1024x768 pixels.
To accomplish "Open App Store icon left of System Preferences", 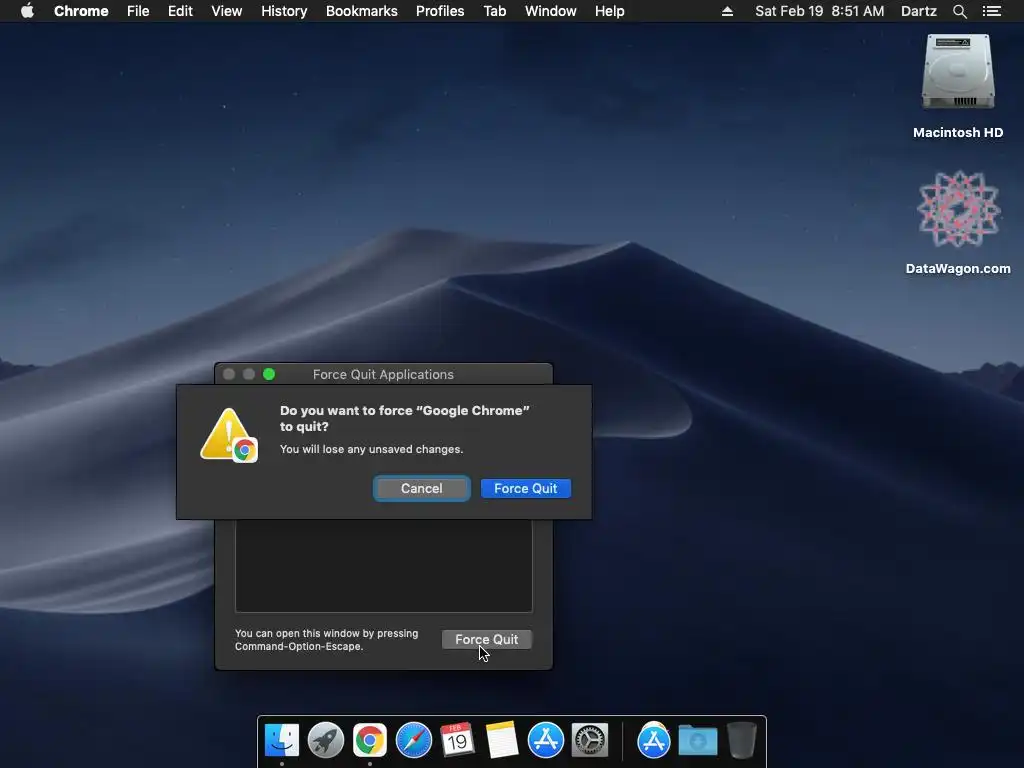I will click(x=545, y=740).
